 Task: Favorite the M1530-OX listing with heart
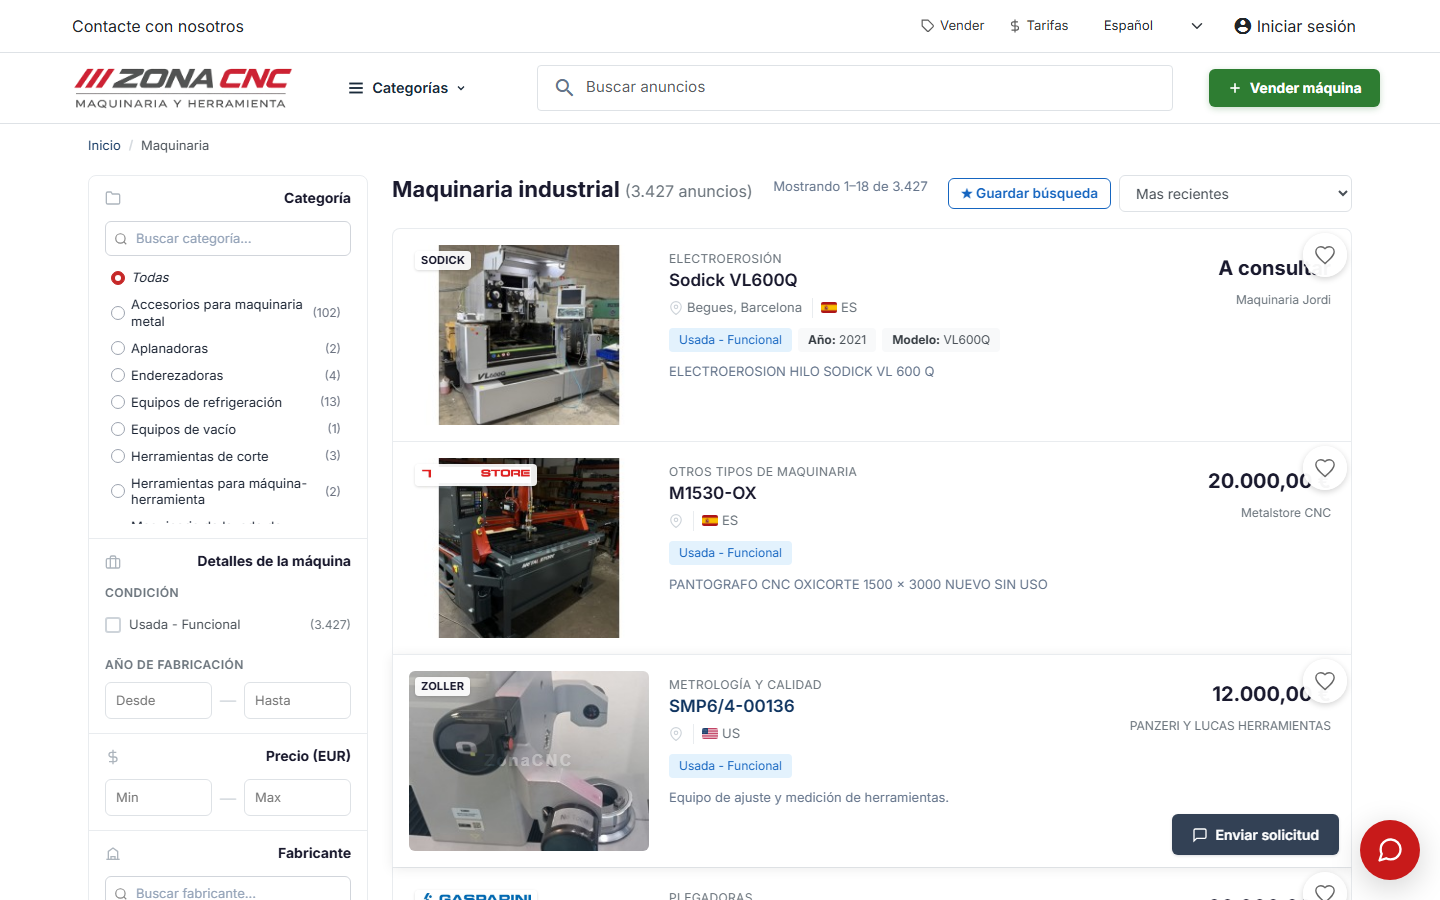(x=1325, y=468)
